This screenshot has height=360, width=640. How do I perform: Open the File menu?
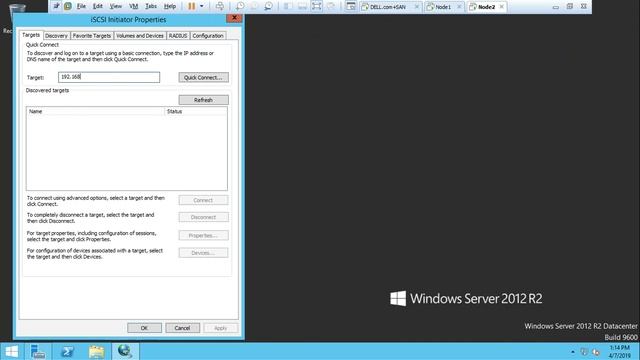[81, 7]
